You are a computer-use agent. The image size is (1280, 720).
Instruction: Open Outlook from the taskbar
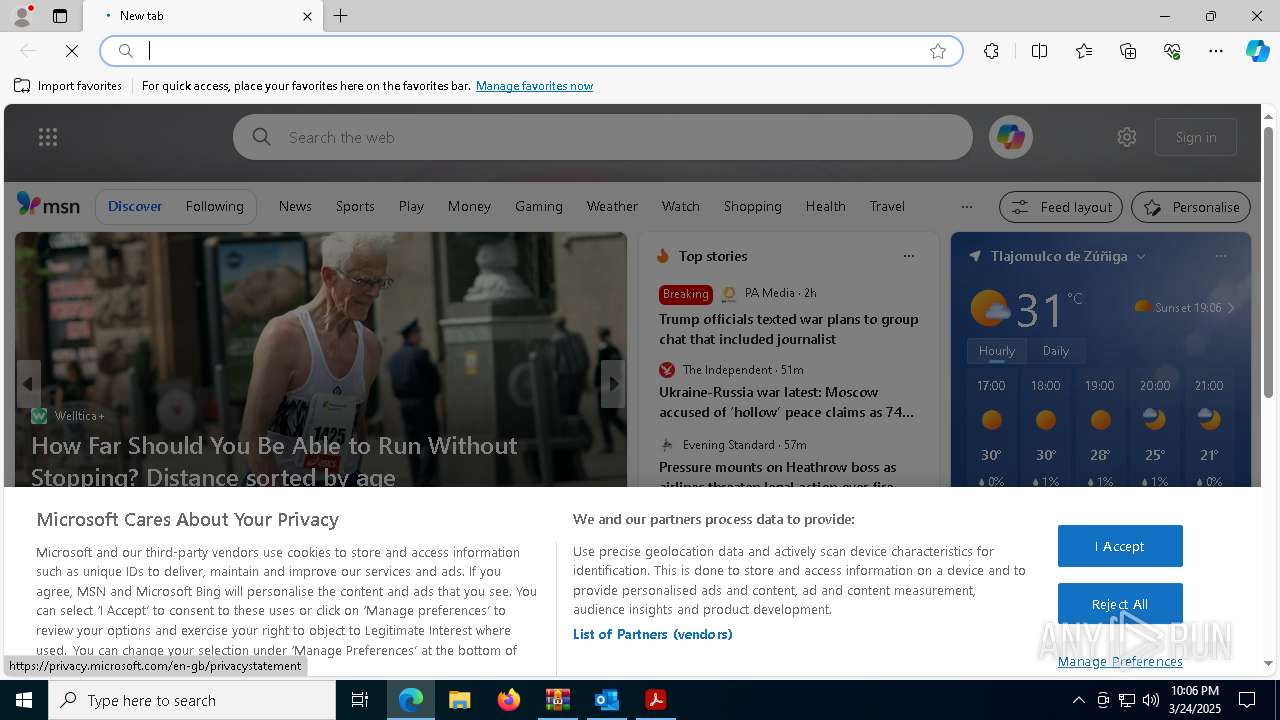606,700
